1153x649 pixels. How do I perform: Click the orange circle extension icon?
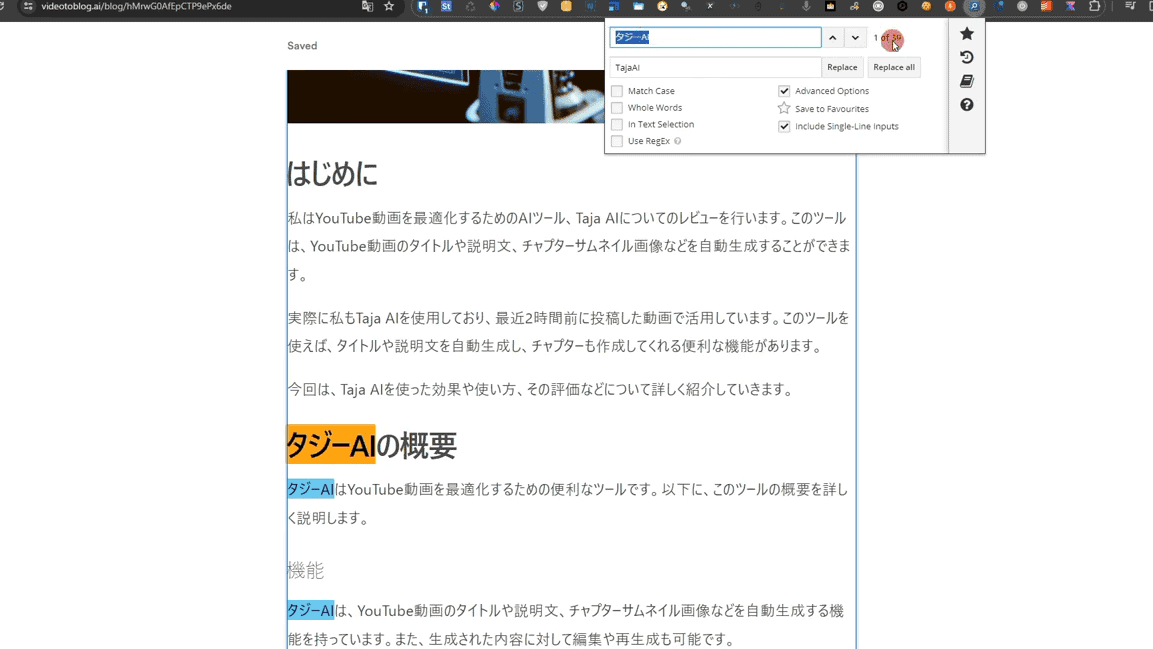pos(949,6)
